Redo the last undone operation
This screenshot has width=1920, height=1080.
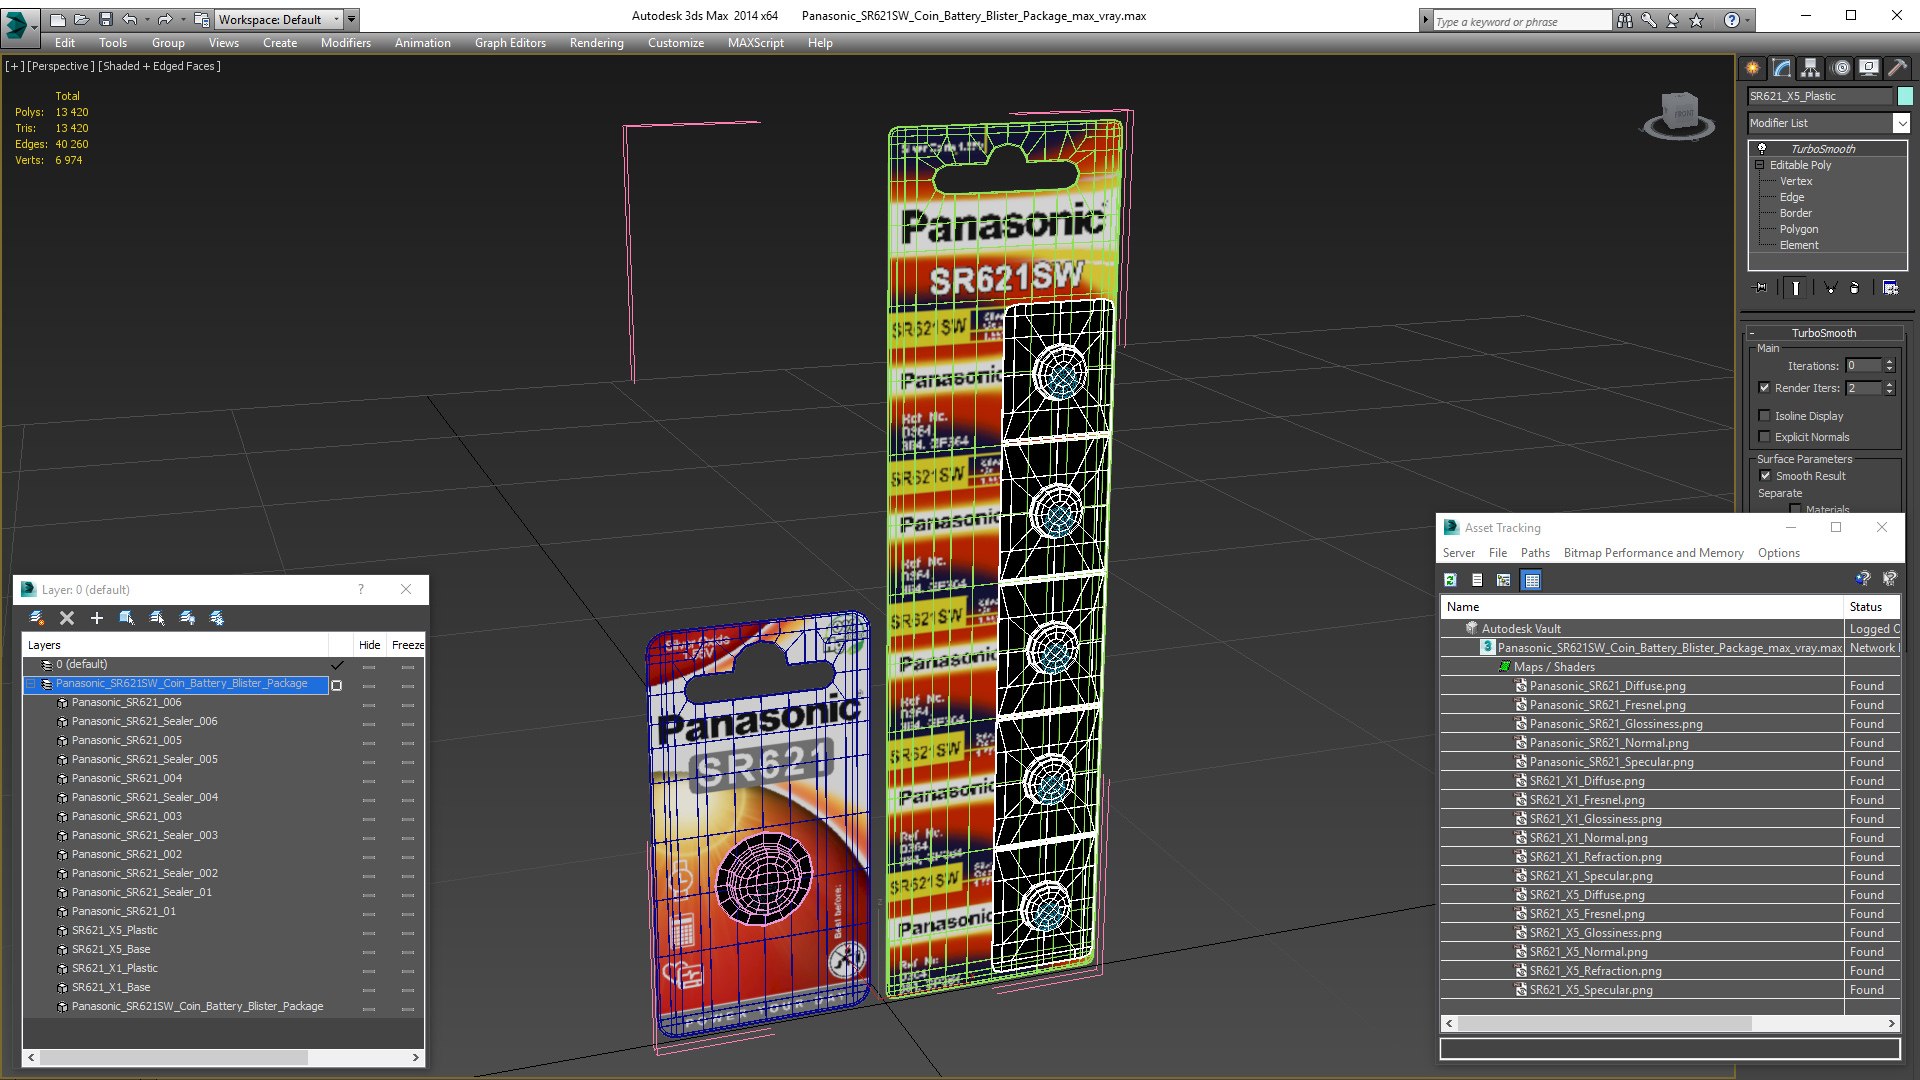click(165, 20)
